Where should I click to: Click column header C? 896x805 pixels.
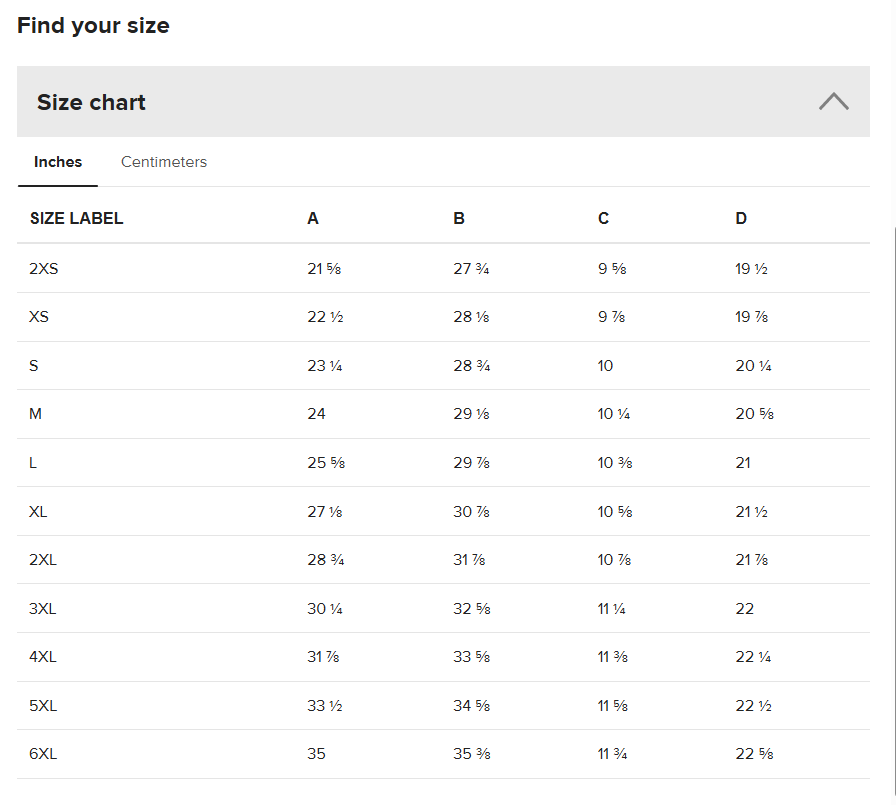click(x=603, y=218)
